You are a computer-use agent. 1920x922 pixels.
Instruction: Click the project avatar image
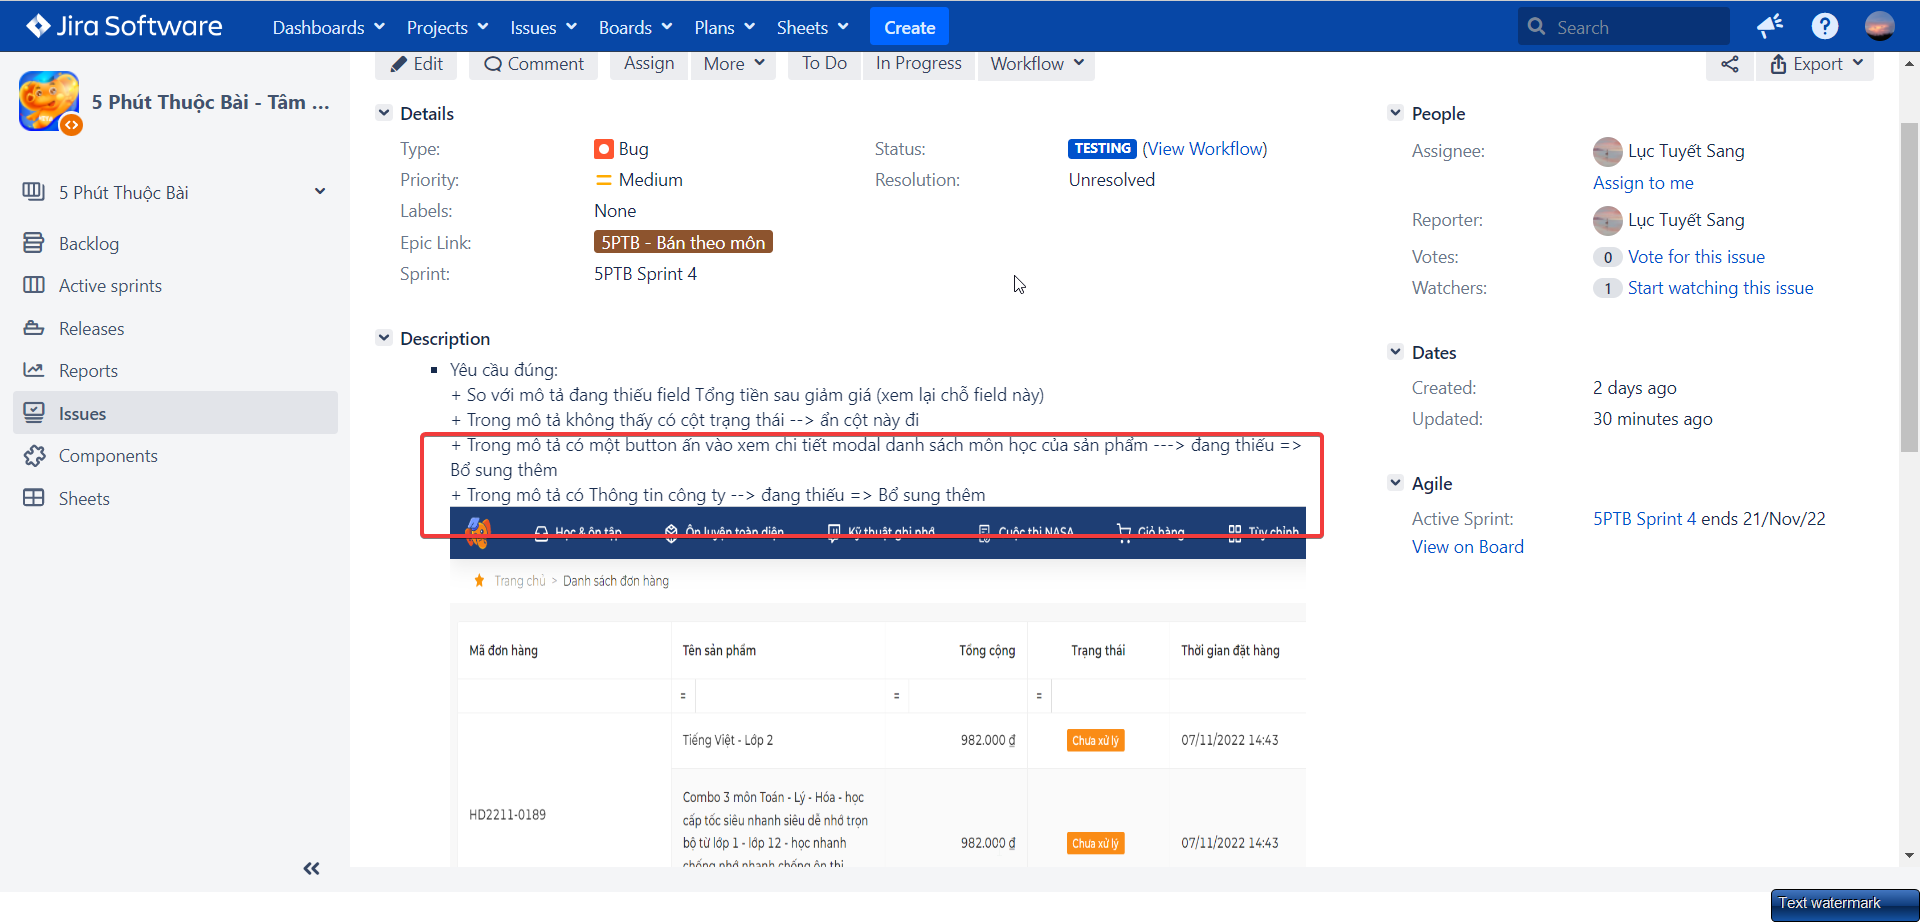coord(49,102)
